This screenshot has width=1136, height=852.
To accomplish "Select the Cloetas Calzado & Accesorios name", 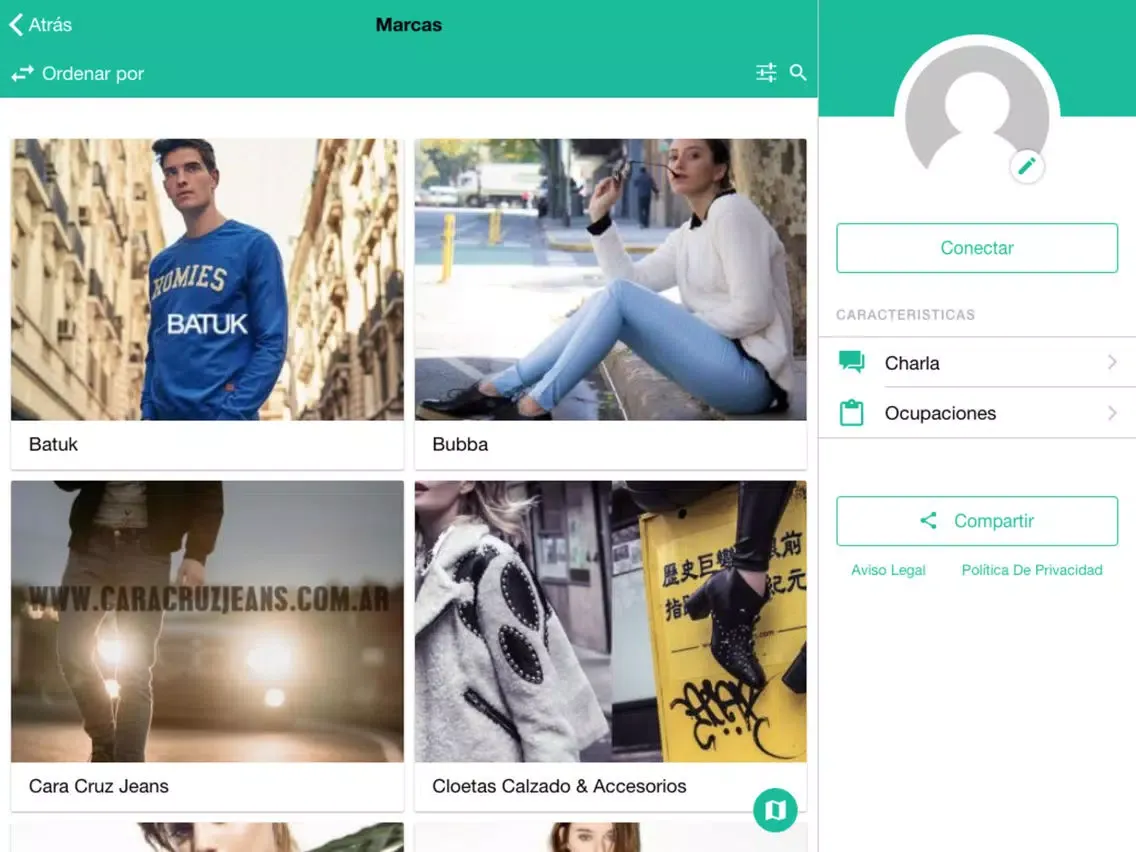I will (559, 786).
